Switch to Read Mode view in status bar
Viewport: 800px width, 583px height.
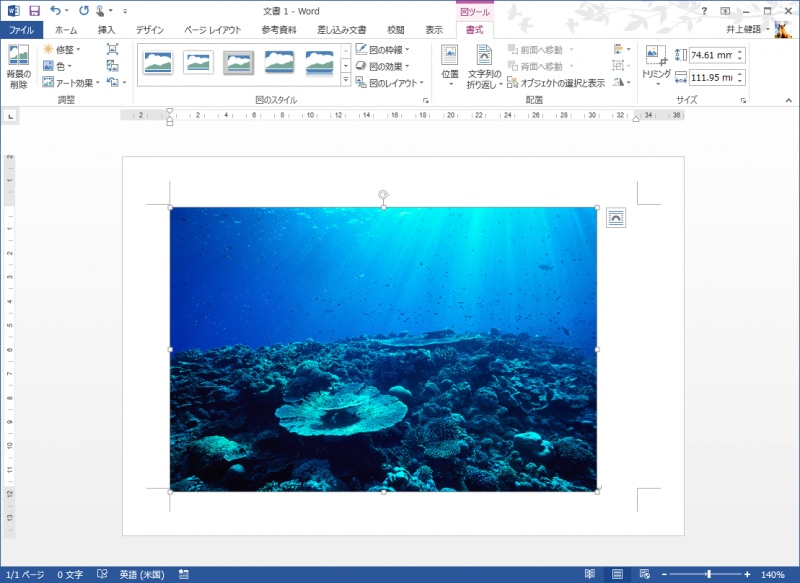pos(590,575)
